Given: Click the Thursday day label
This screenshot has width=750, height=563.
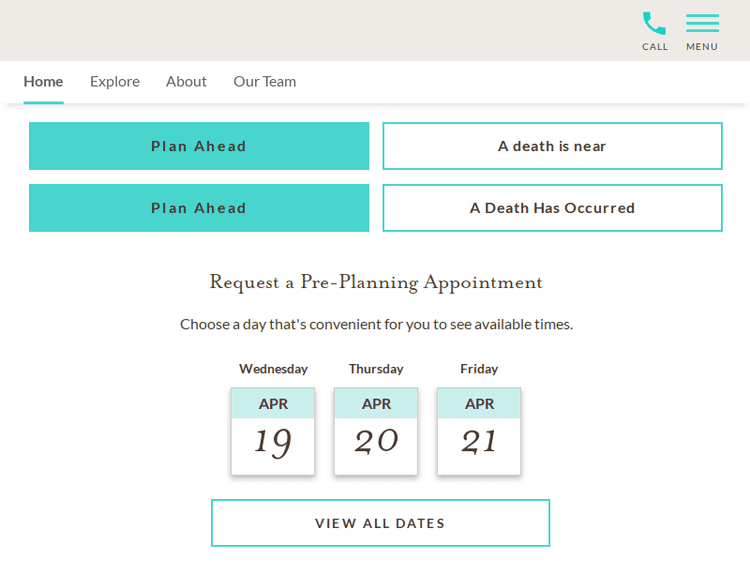Looking at the screenshot, I should point(376,369).
